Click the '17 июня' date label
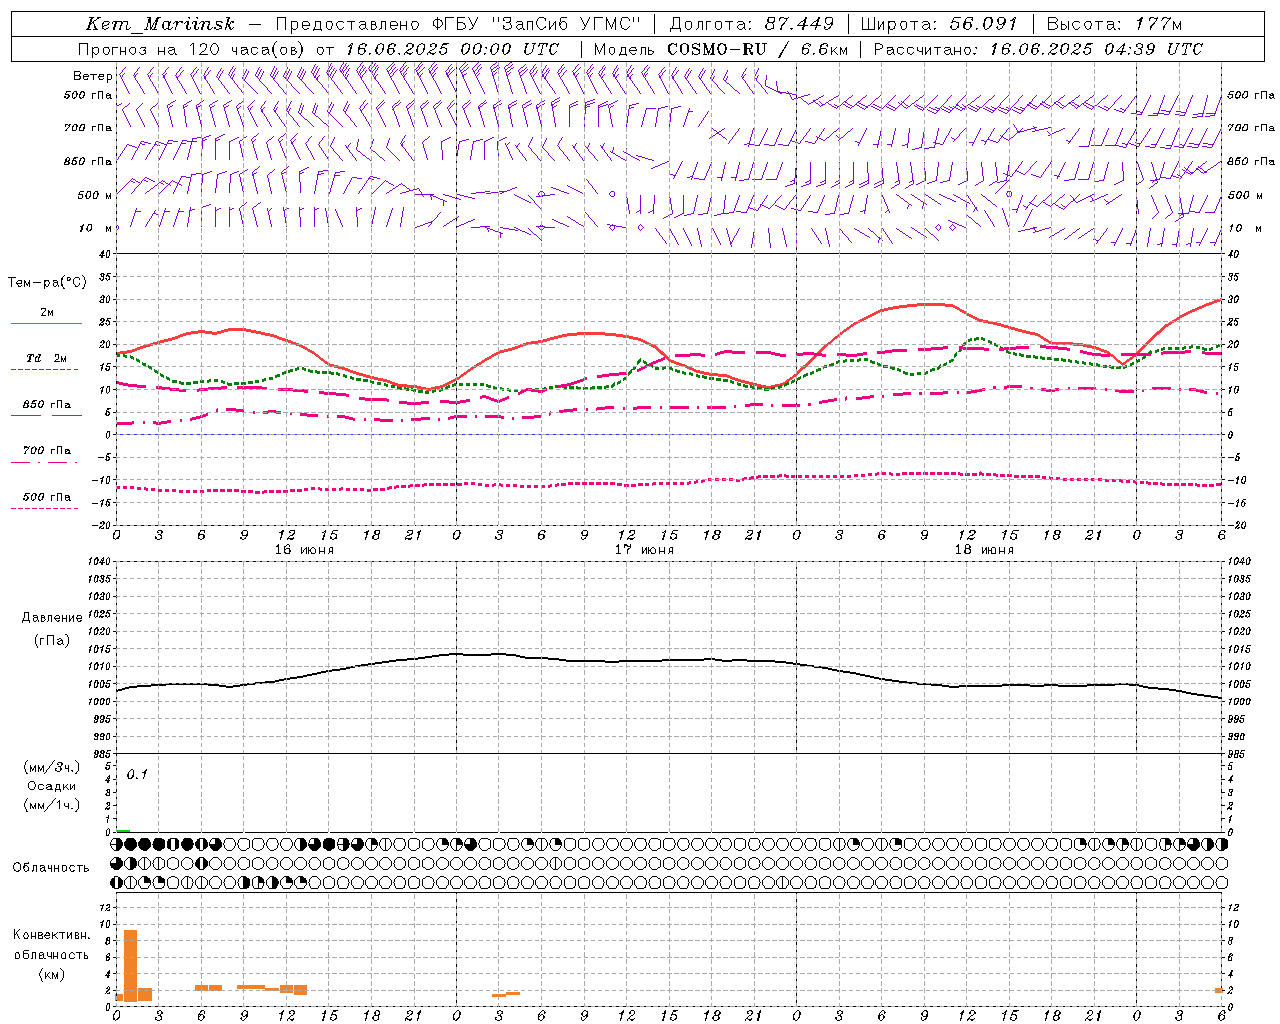The width and height of the screenshot is (1280, 1024). [644, 550]
